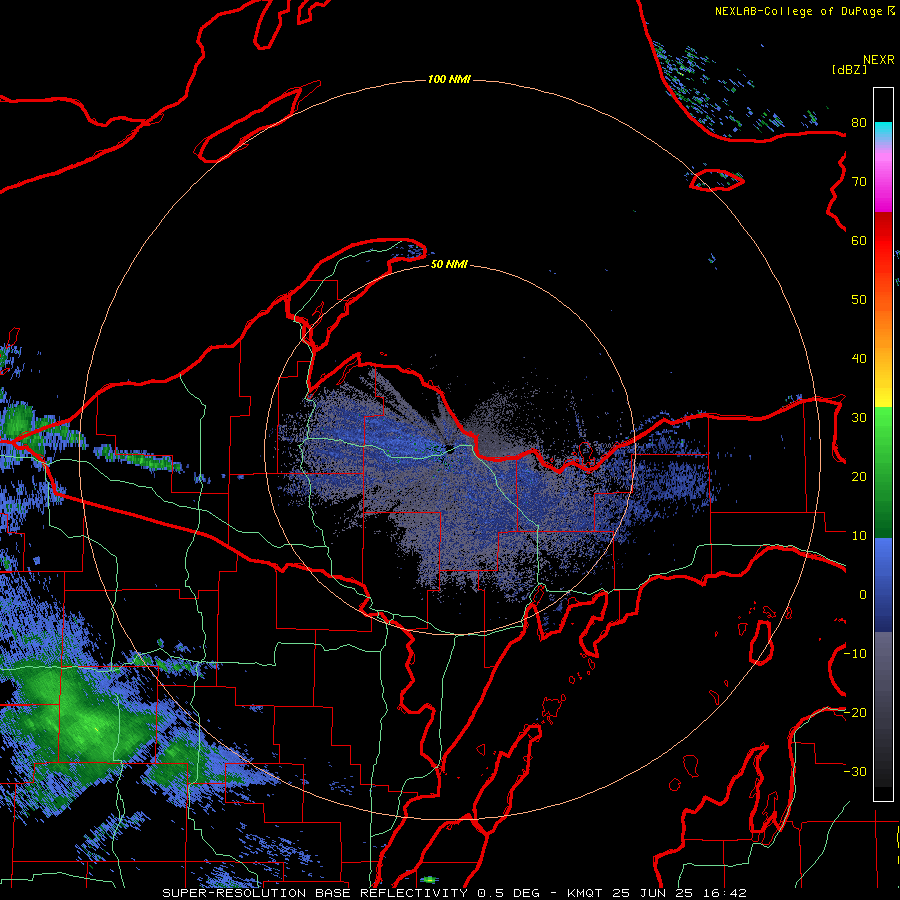Click the 60 value on the dBZ scale
900x900 pixels.
point(859,240)
